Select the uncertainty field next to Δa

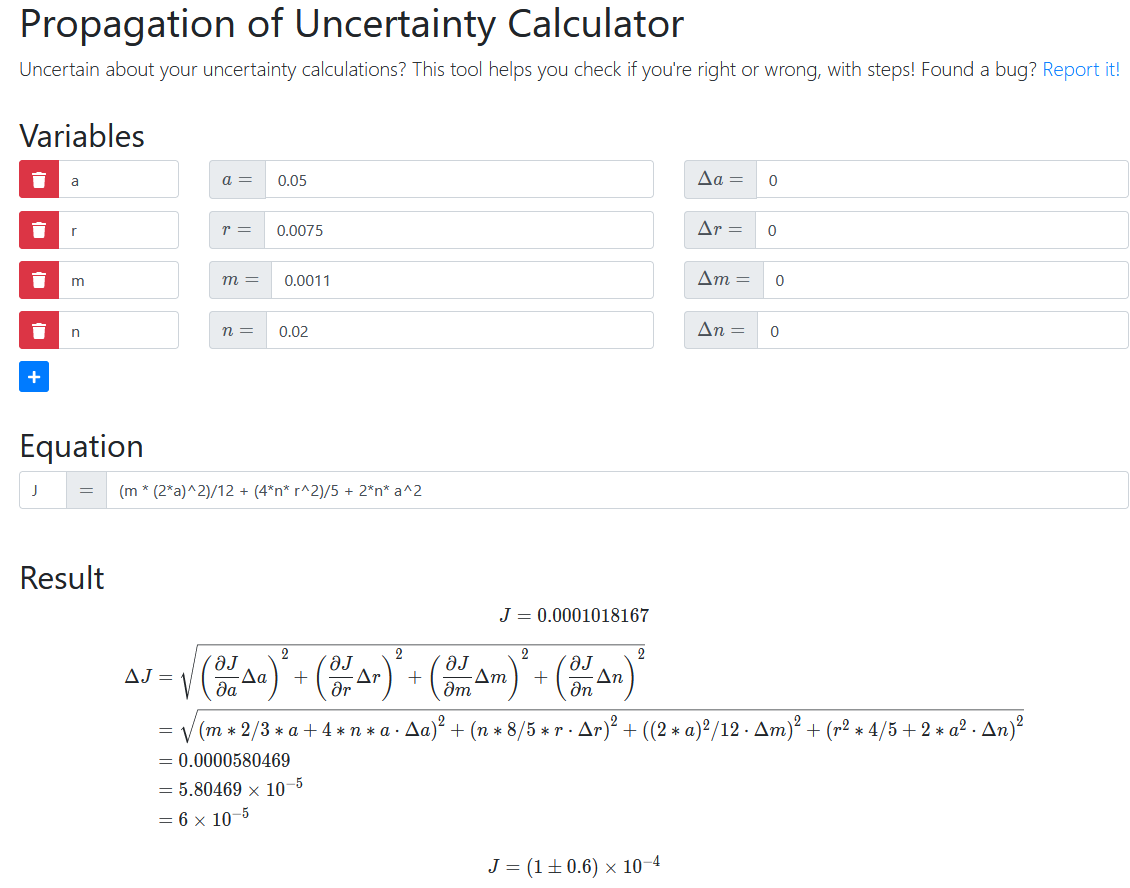(940, 179)
